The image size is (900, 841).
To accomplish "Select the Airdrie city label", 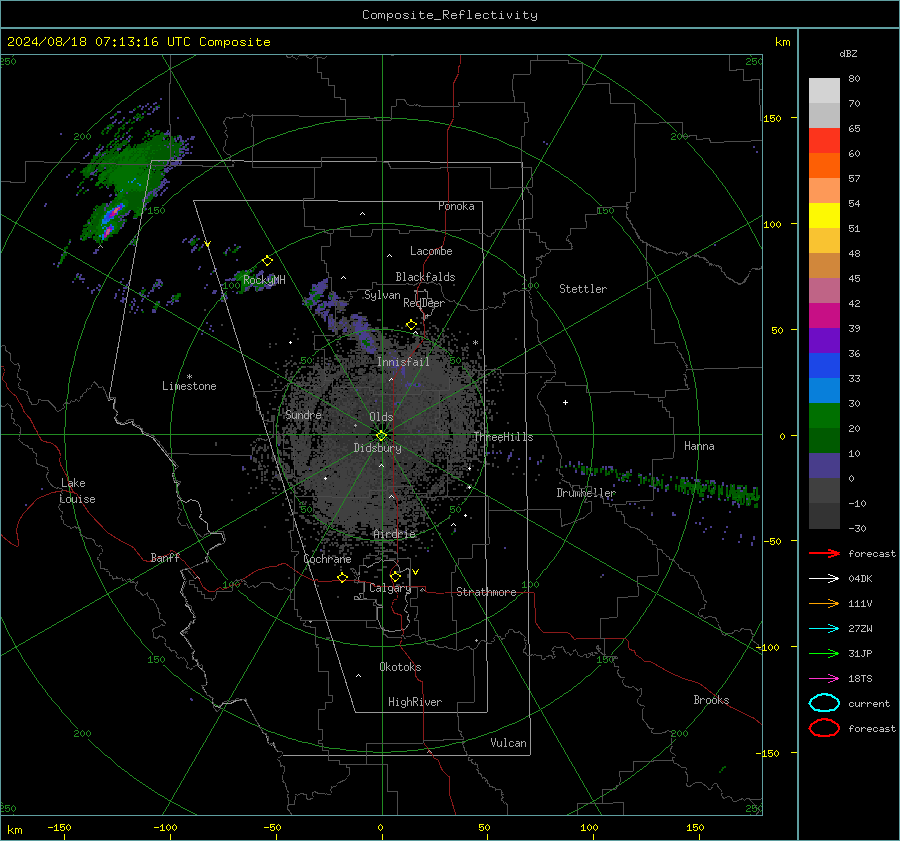I will [x=394, y=534].
